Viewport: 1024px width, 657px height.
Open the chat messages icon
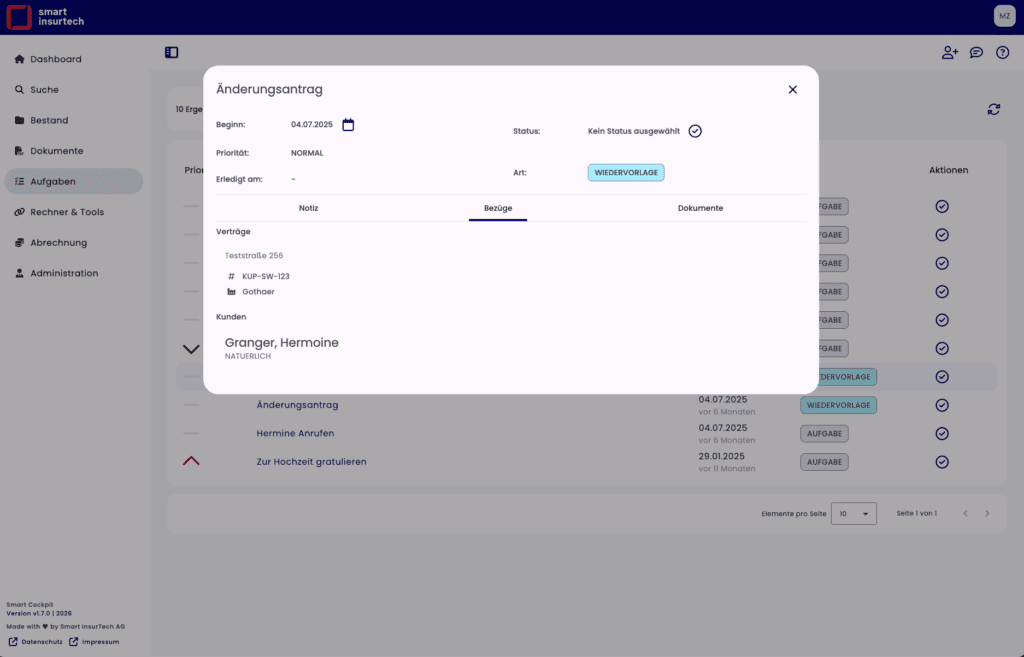point(976,53)
